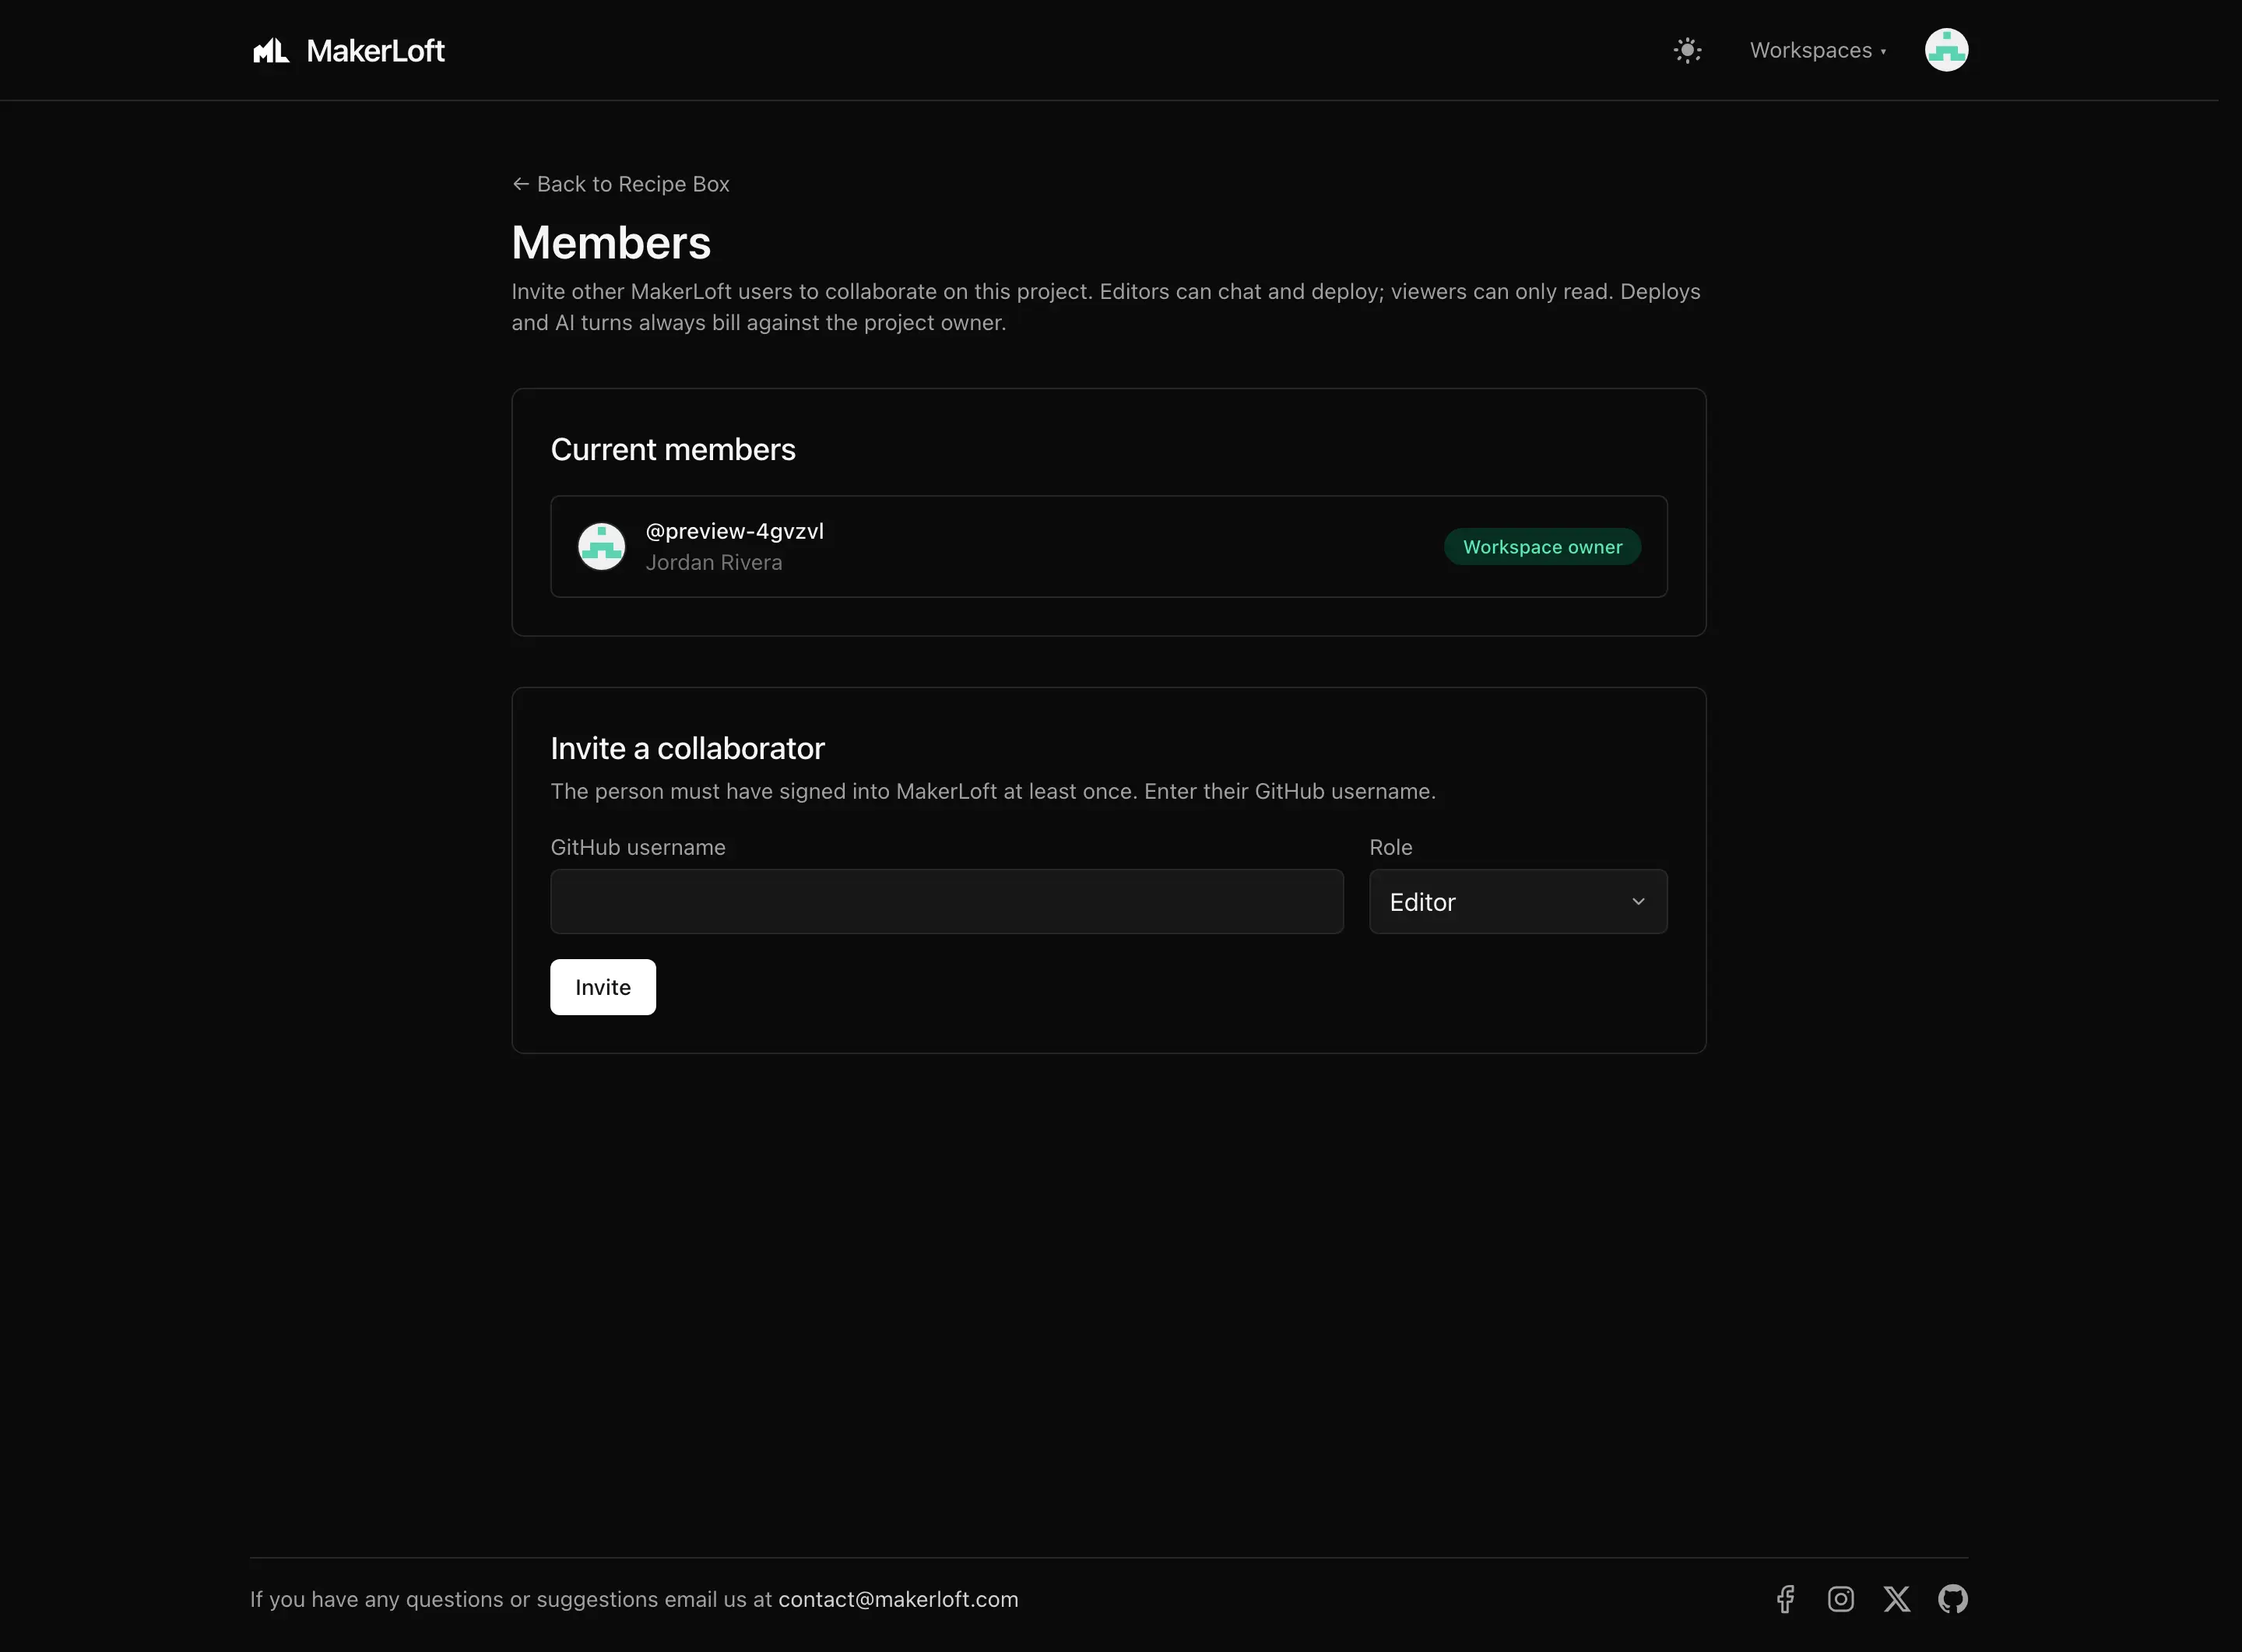Screen dimensions: 2242x1652
Task: Click the GitHub username label
Action: (638, 848)
